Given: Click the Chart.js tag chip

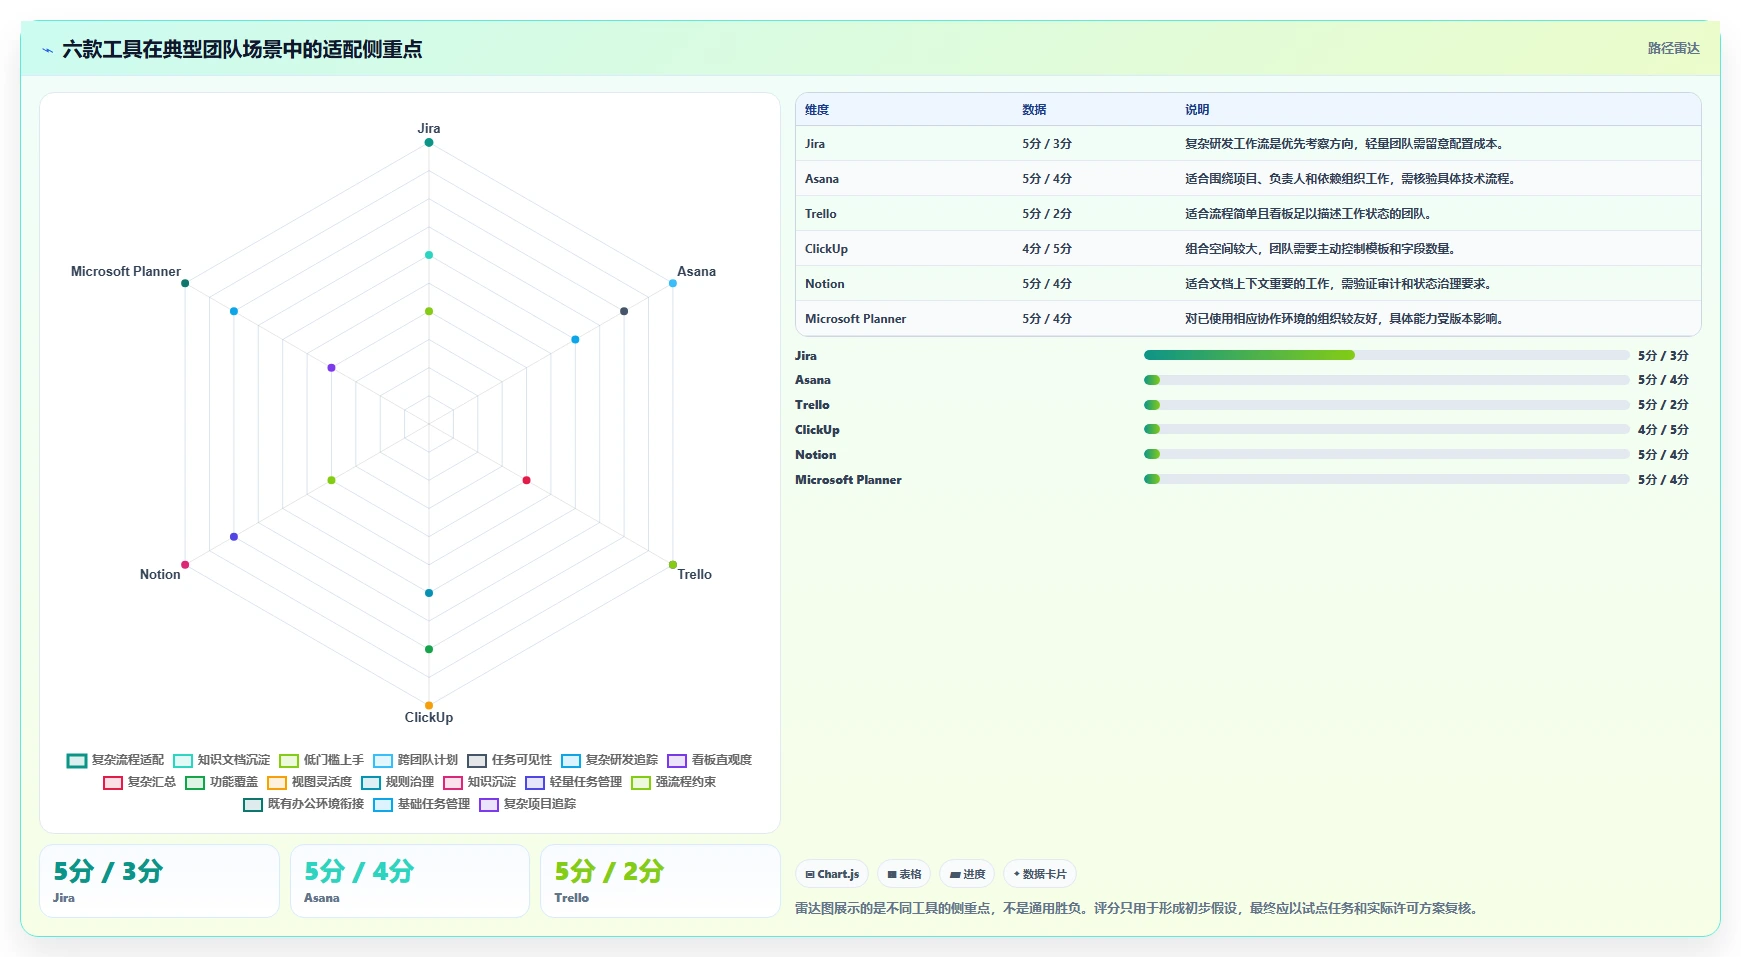Looking at the screenshot, I should point(832,874).
